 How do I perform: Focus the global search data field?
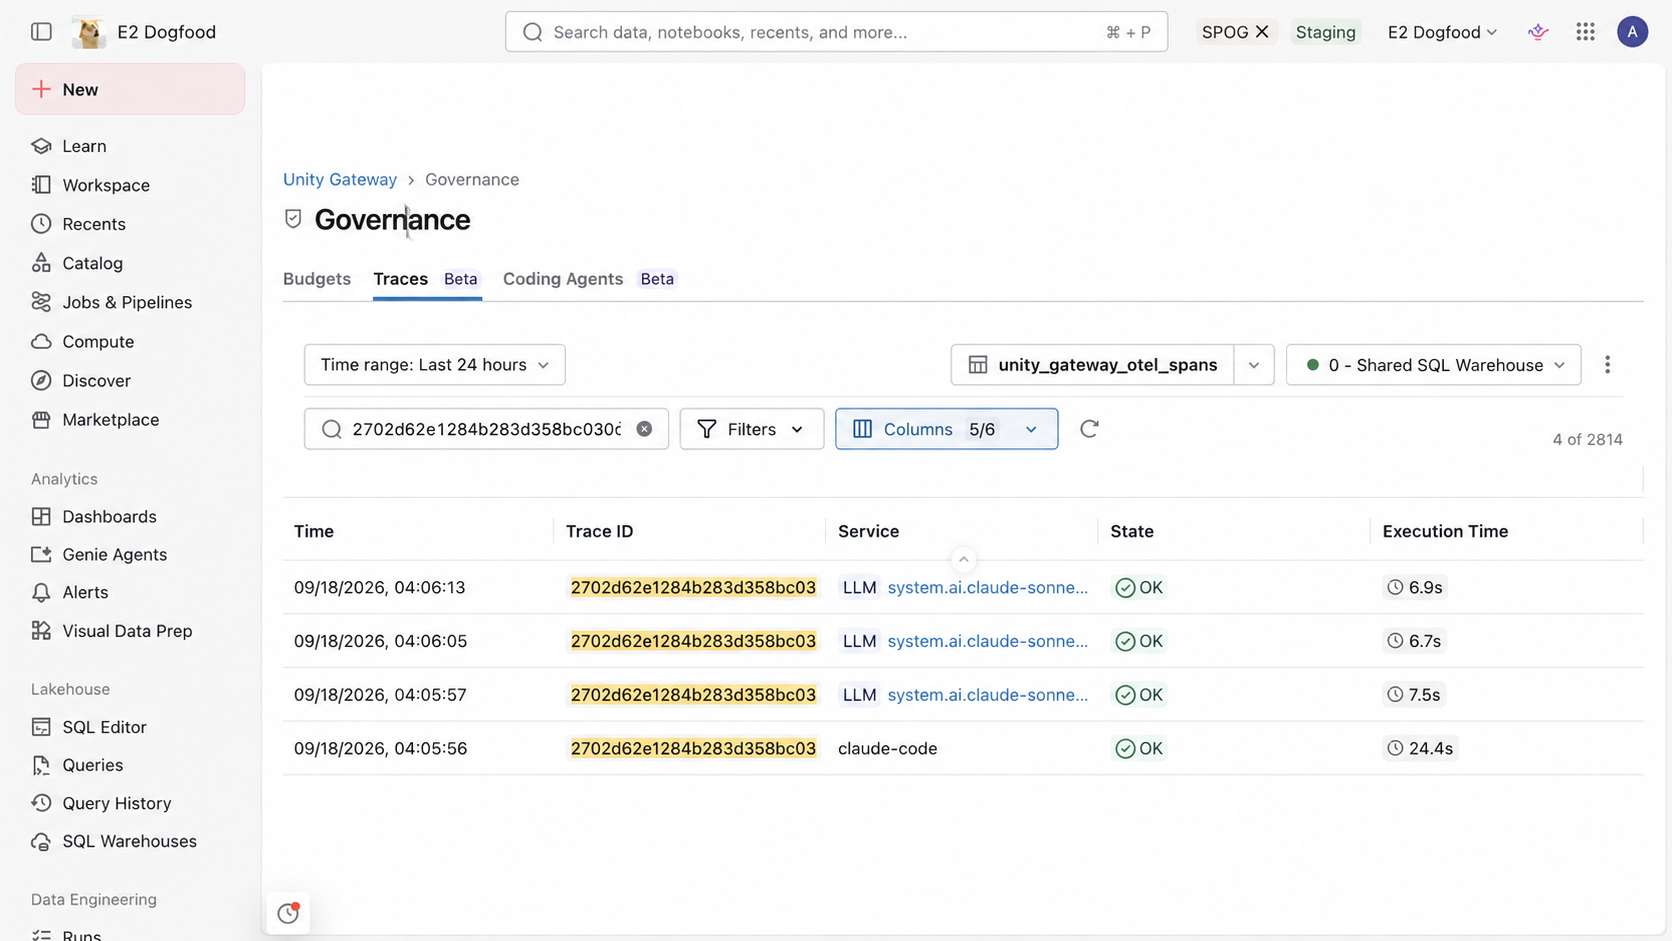point(836,32)
